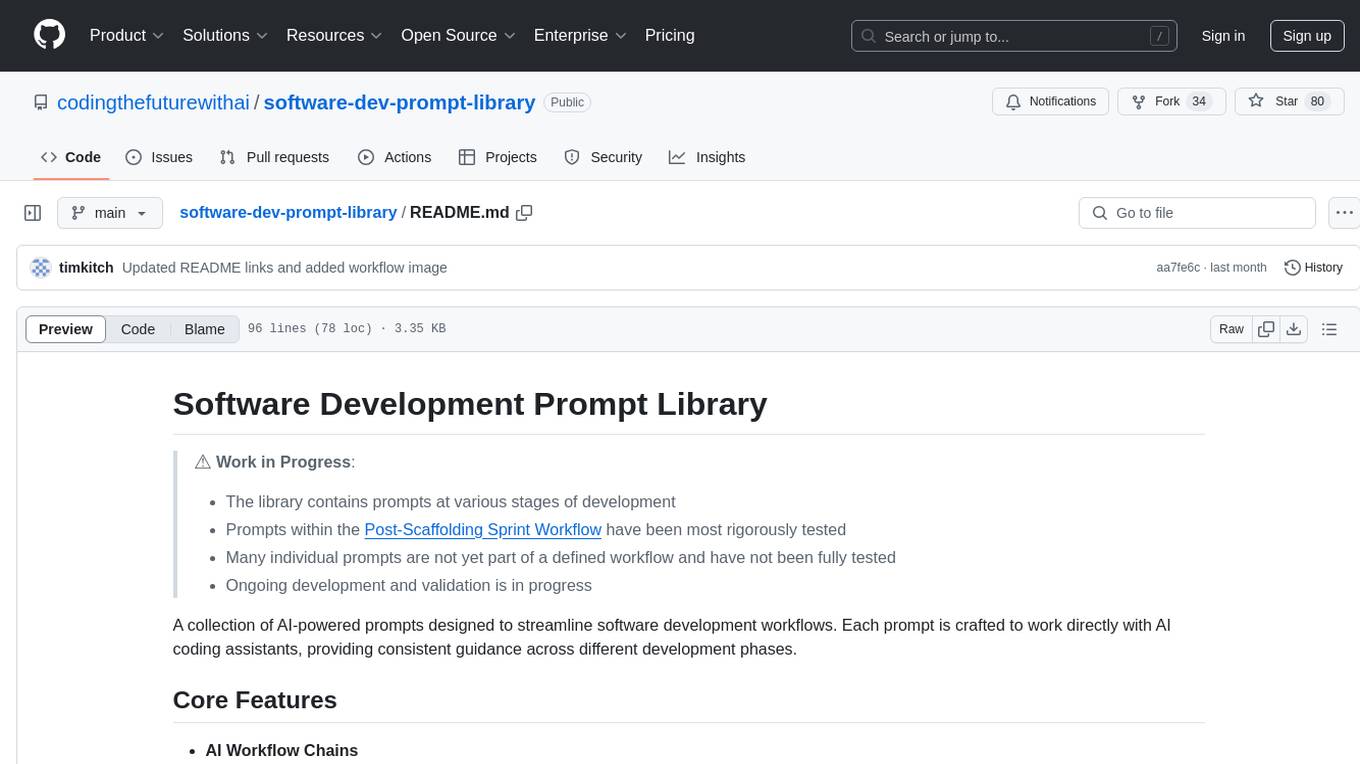Open the fork count 34
Screen dimensions: 1360x764
pos(1199,101)
